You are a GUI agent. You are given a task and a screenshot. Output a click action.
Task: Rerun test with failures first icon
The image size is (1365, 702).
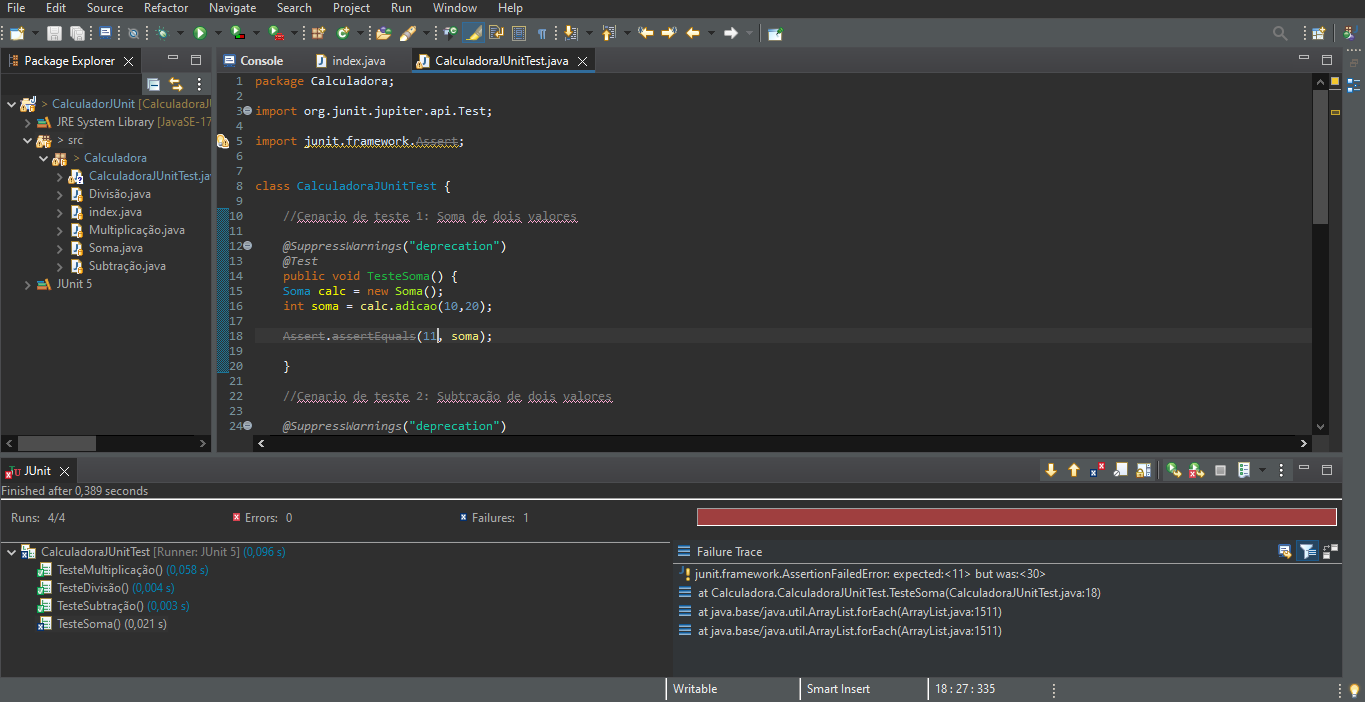(1196, 470)
